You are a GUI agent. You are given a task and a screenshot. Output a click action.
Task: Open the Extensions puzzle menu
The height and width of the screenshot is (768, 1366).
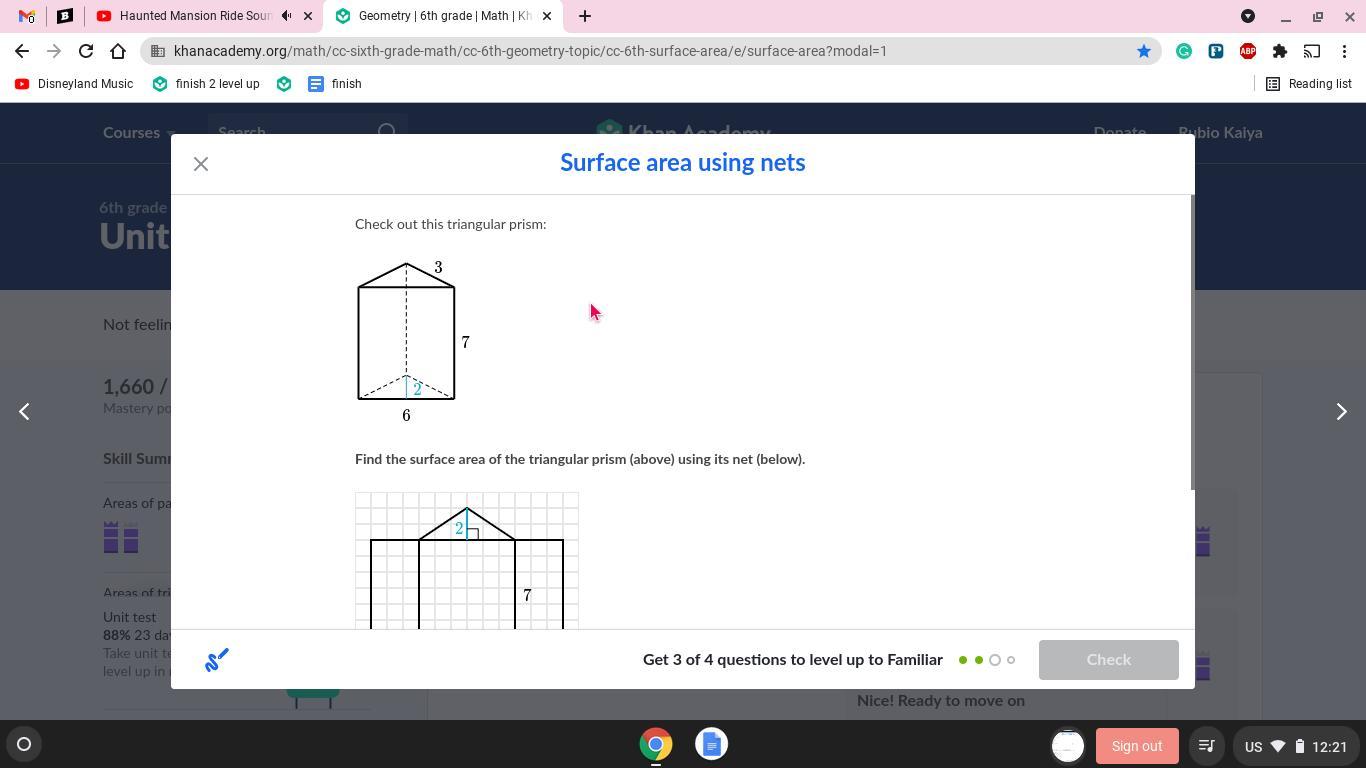click(x=1280, y=51)
